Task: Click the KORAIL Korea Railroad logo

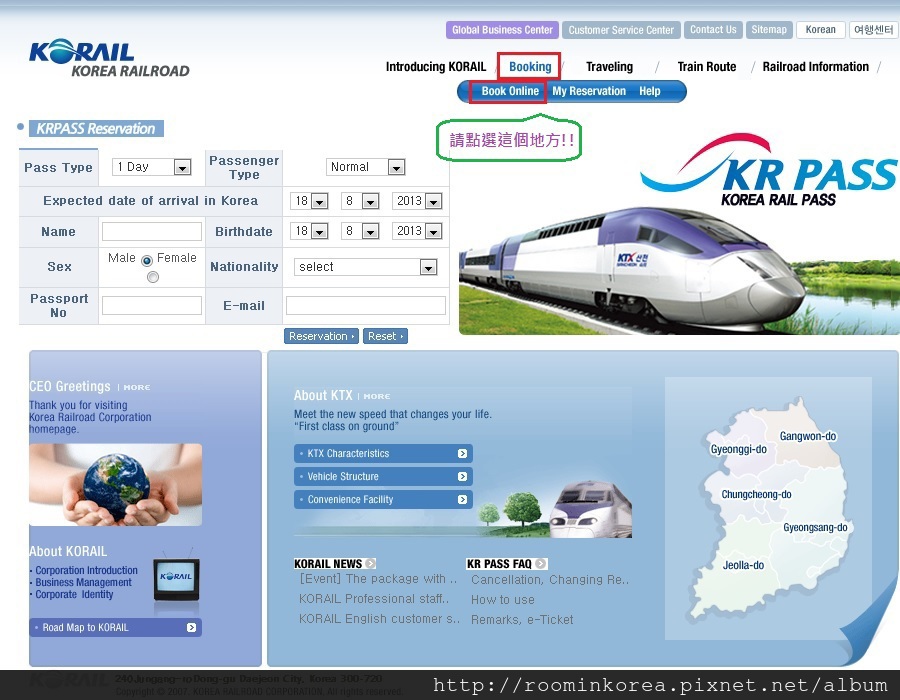Action: click(109, 58)
